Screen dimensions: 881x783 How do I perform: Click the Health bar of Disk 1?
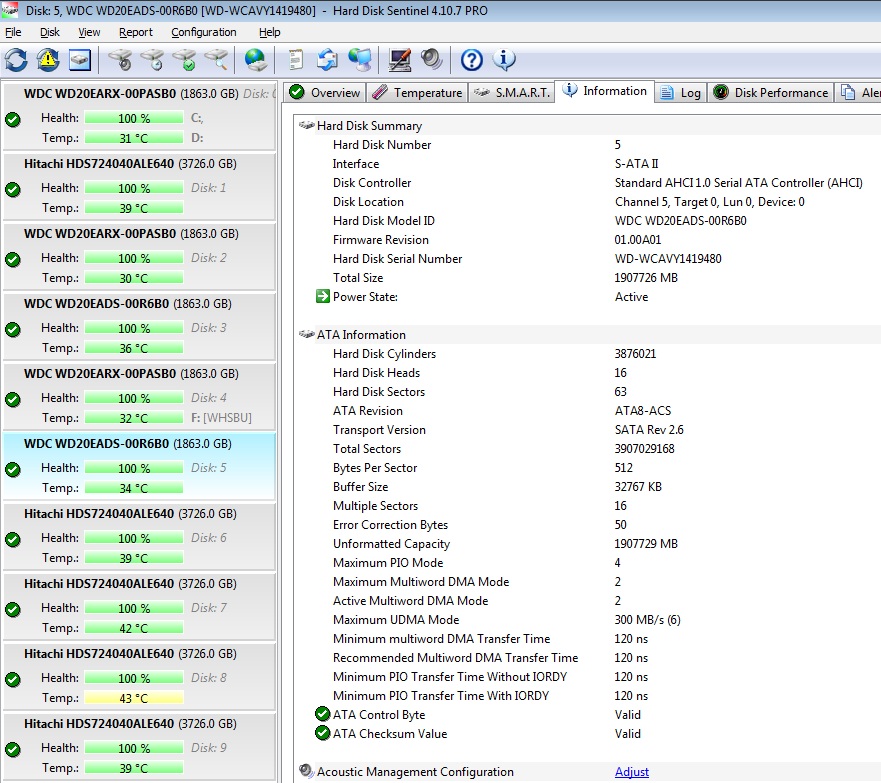[x=134, y=188]
